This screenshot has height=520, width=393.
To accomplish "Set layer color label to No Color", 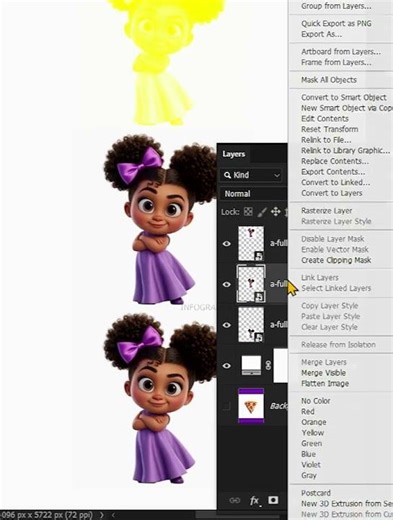I will tap(315, 401).
